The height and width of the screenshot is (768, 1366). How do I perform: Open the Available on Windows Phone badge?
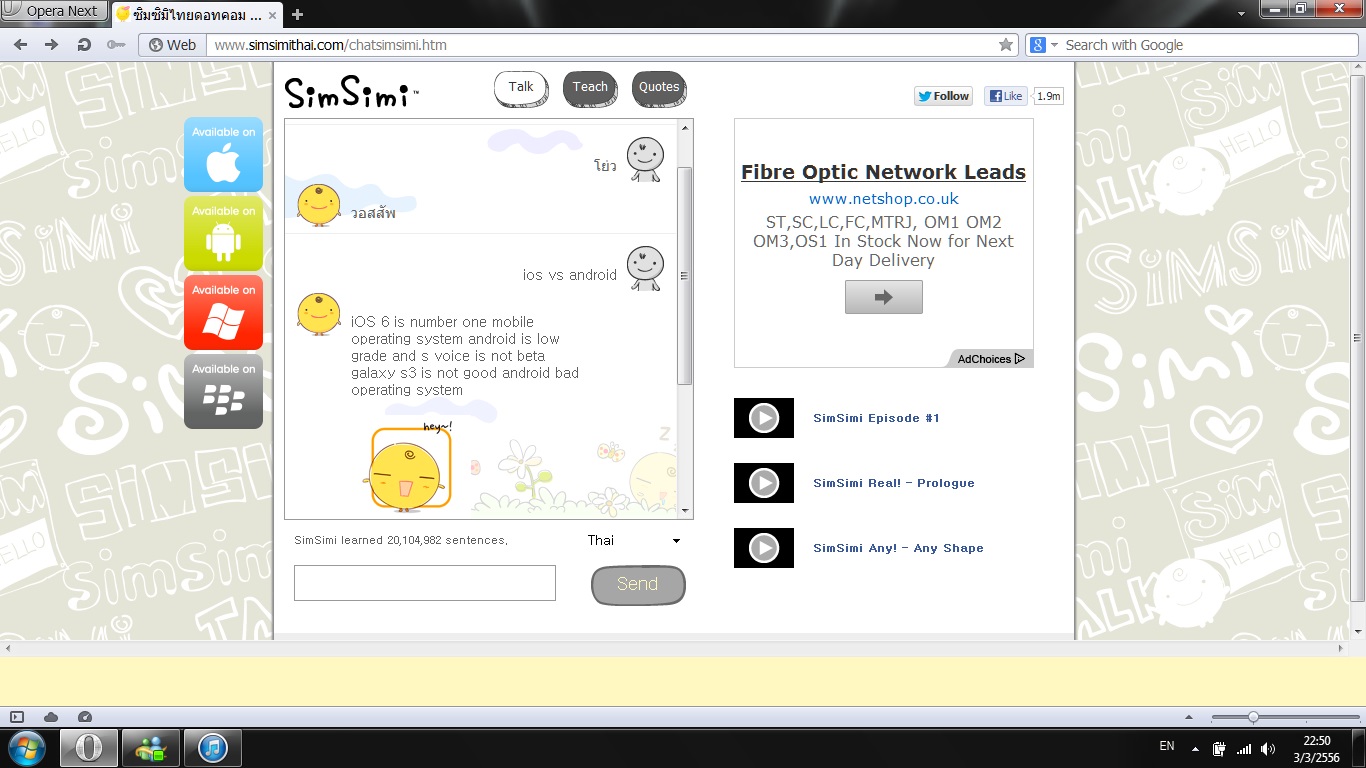pos(223,312)
